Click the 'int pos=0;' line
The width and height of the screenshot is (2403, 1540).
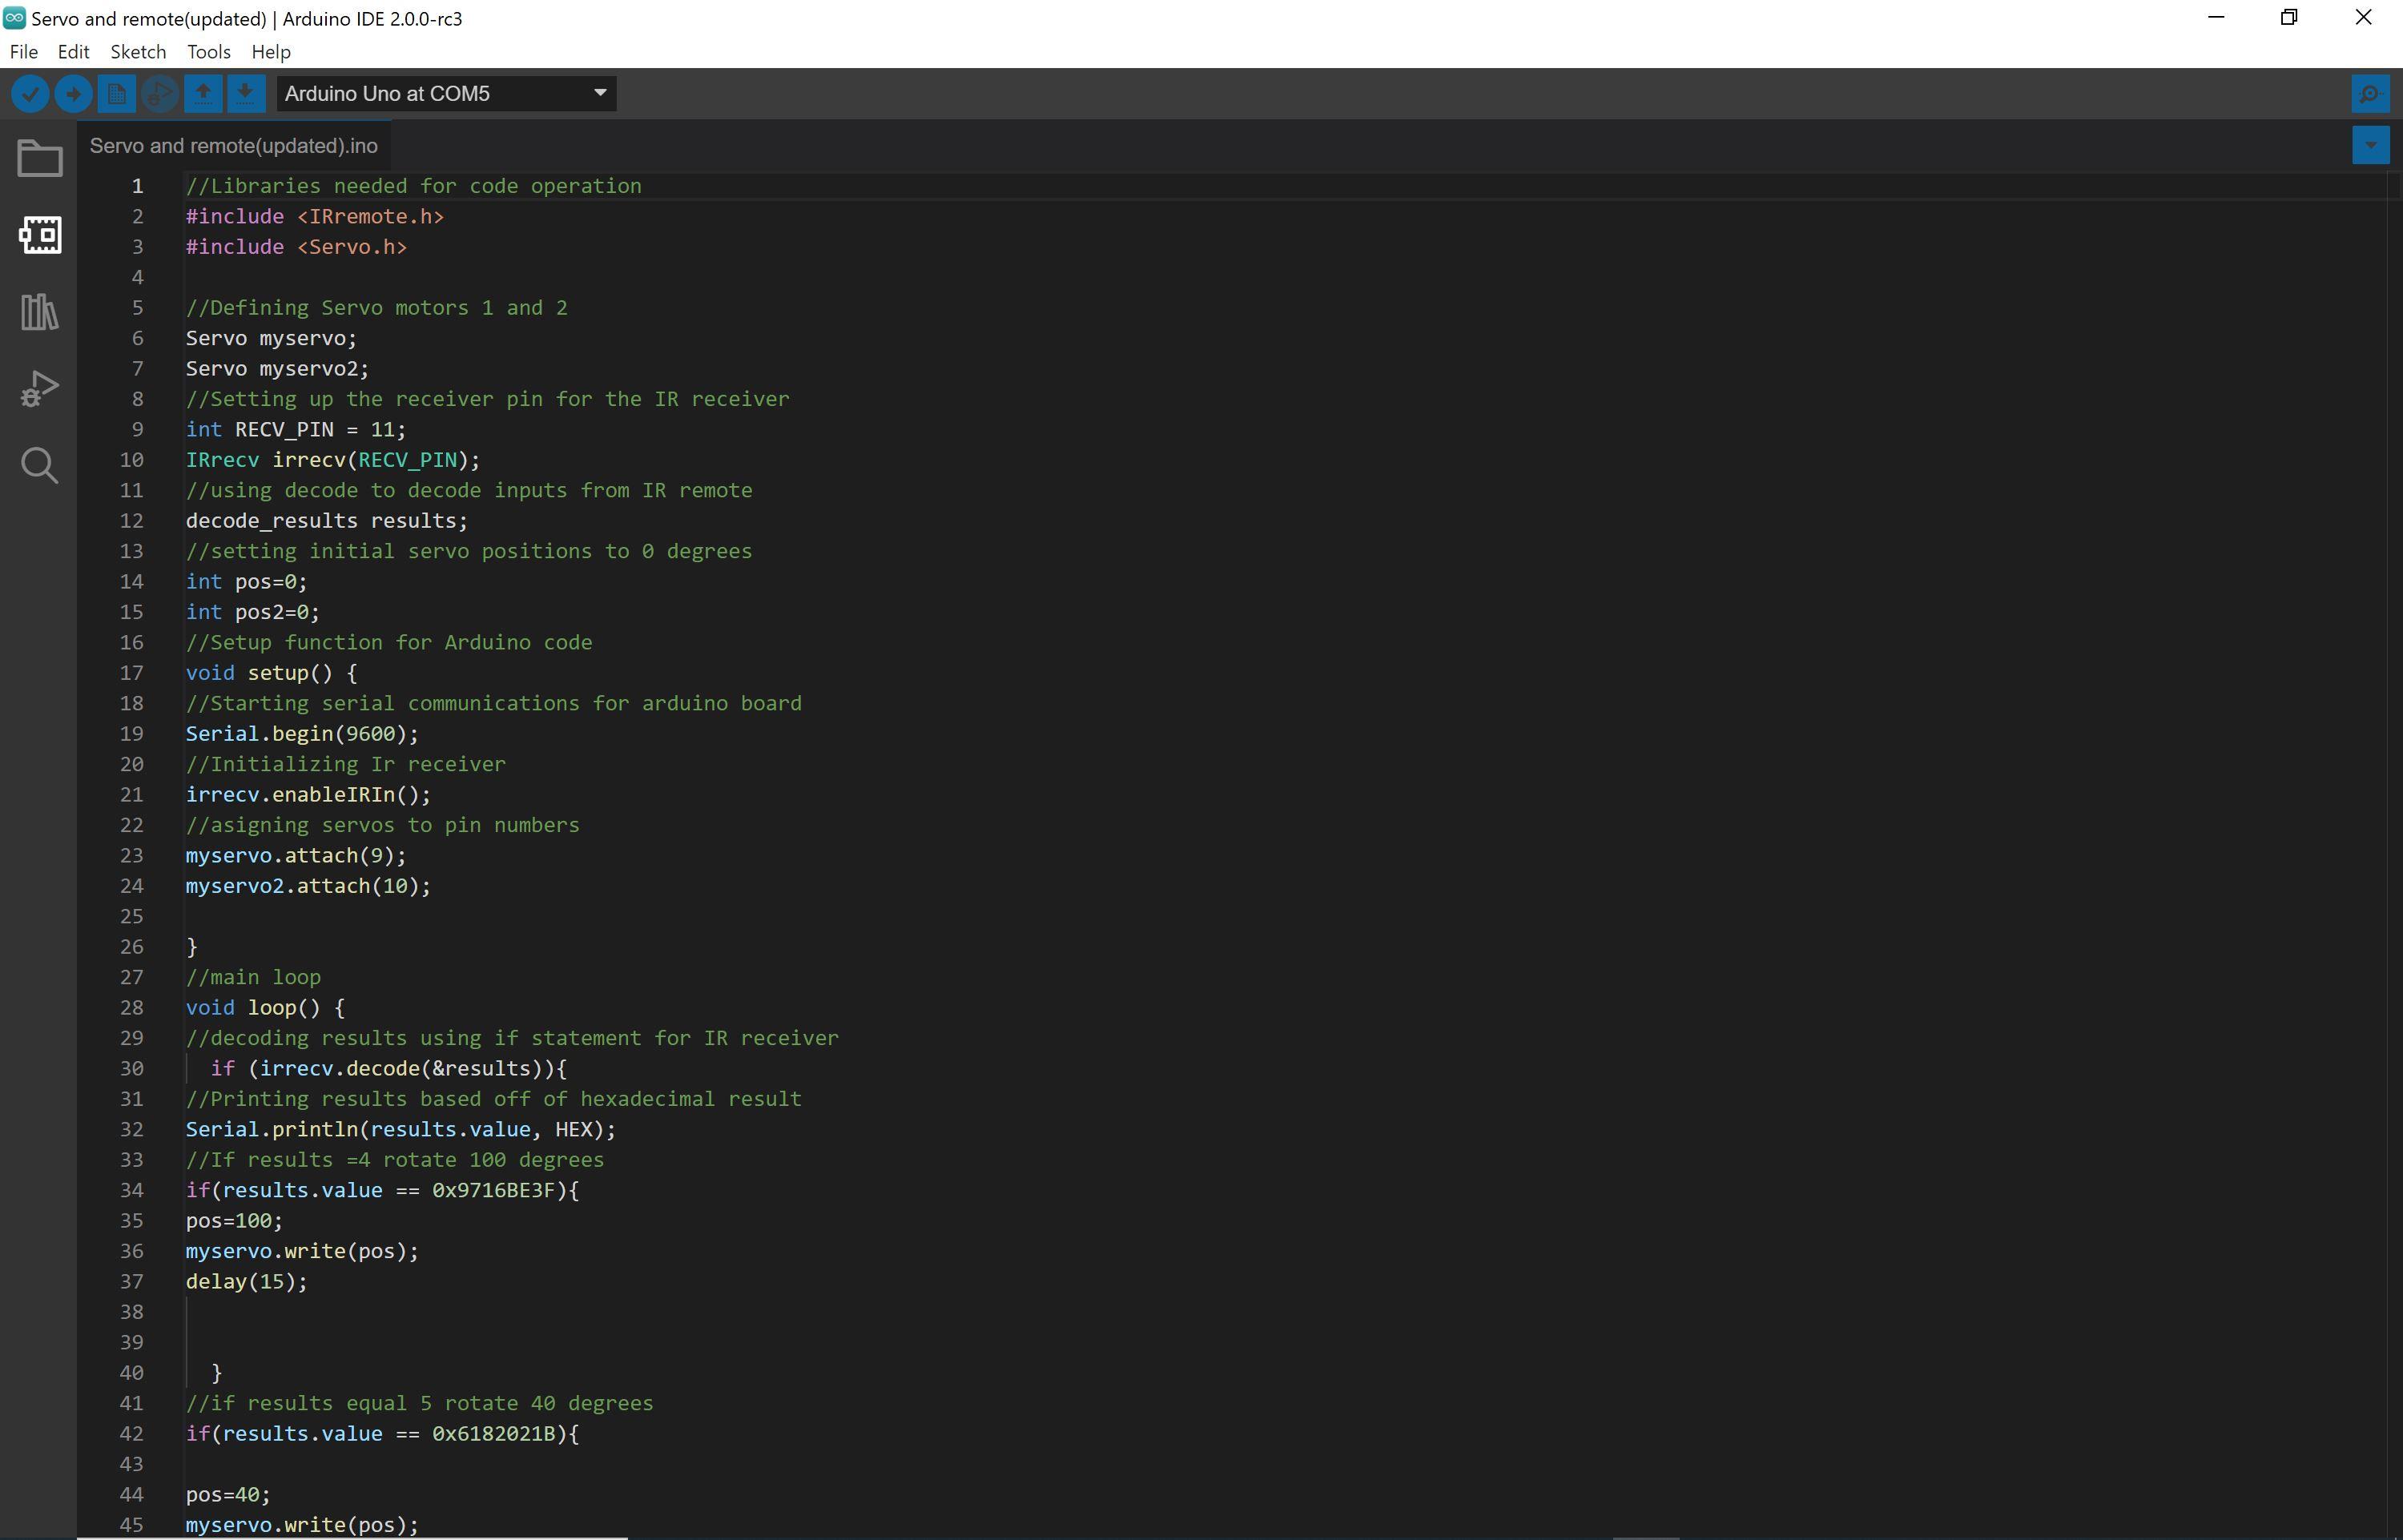[246, 582]
